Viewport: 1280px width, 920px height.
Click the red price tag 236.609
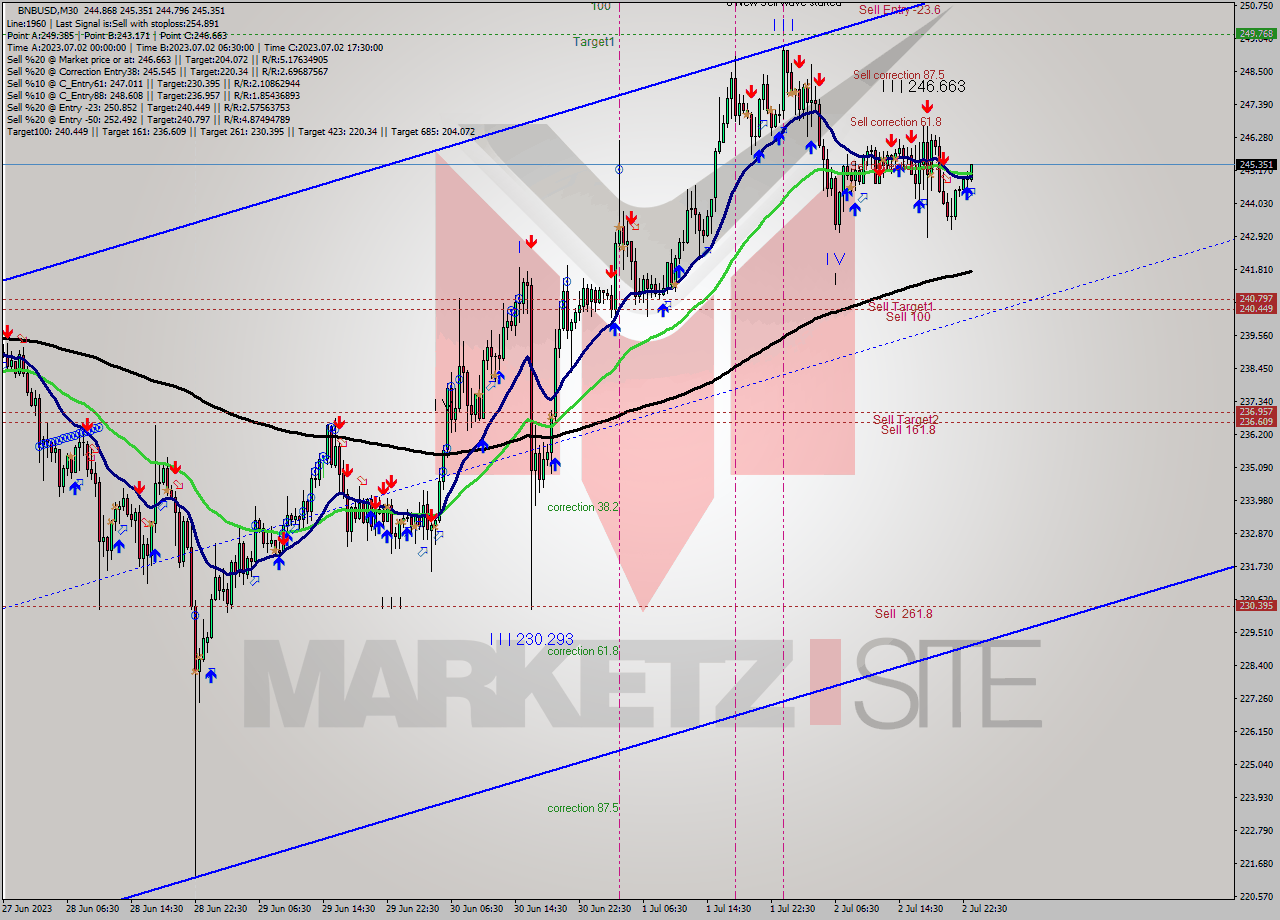[1256, 422]
